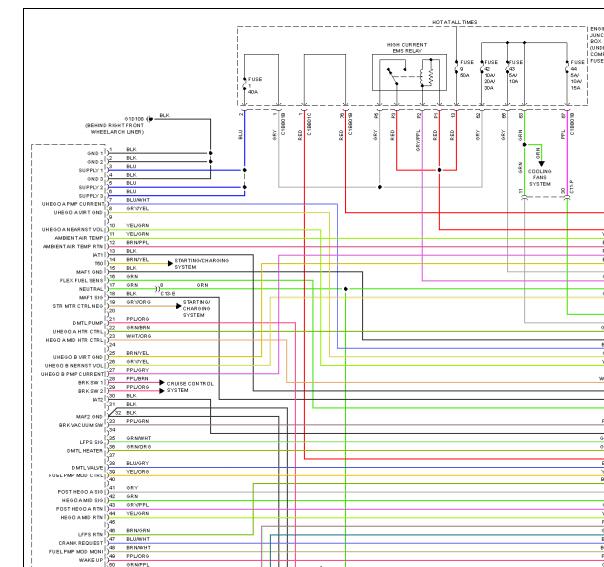
Task: Click the FUEL PMP MOD MONI label
Action: click(76, 552)
